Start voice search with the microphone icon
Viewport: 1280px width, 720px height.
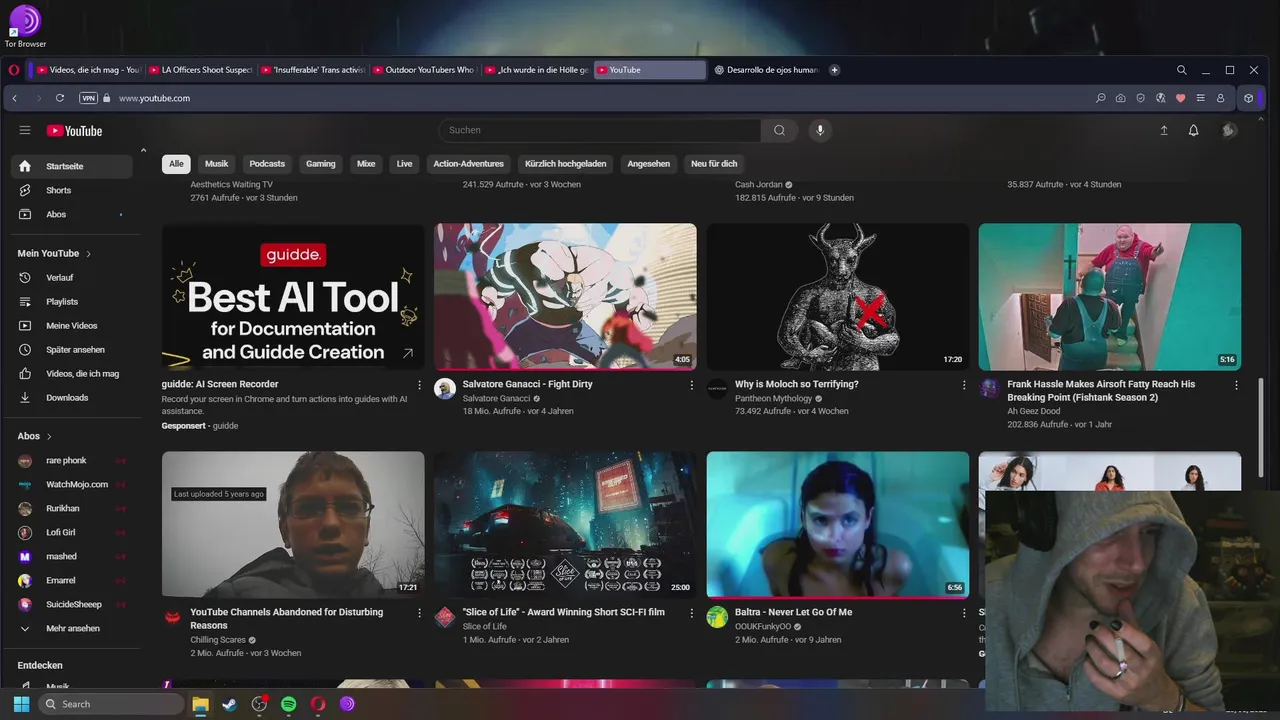pos(820,130)
